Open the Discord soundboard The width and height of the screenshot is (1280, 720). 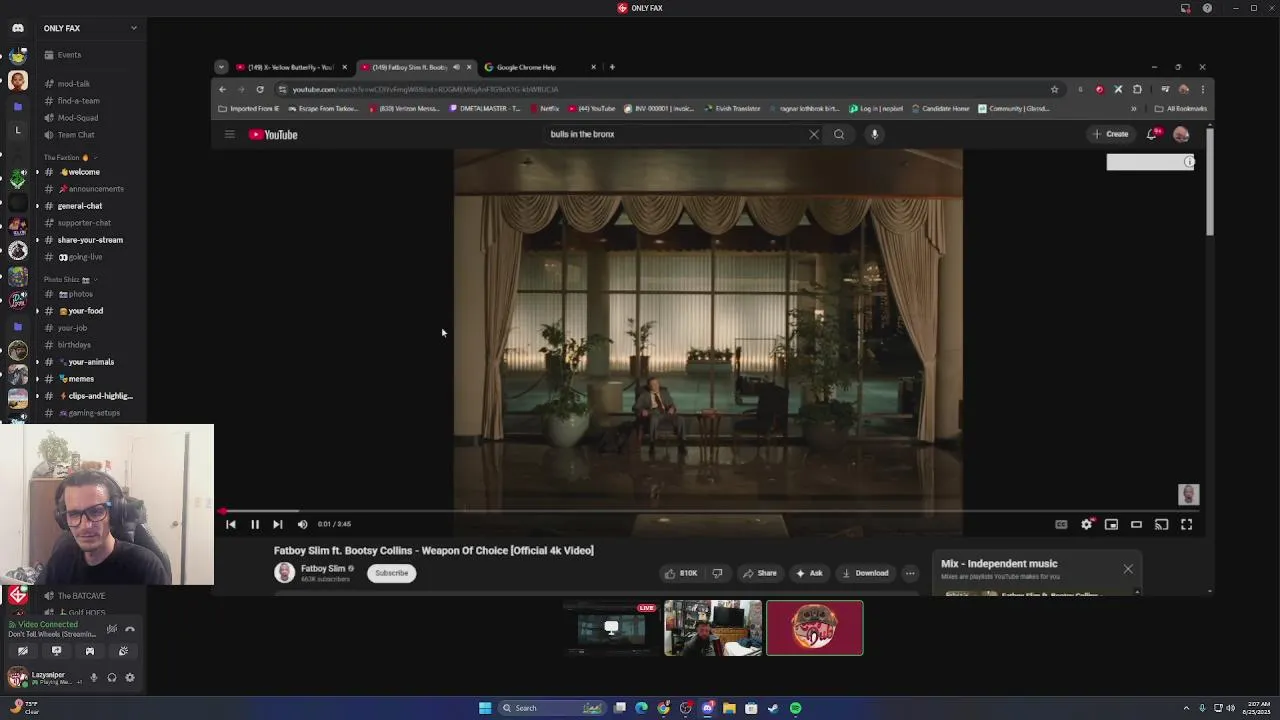(123, 651)
